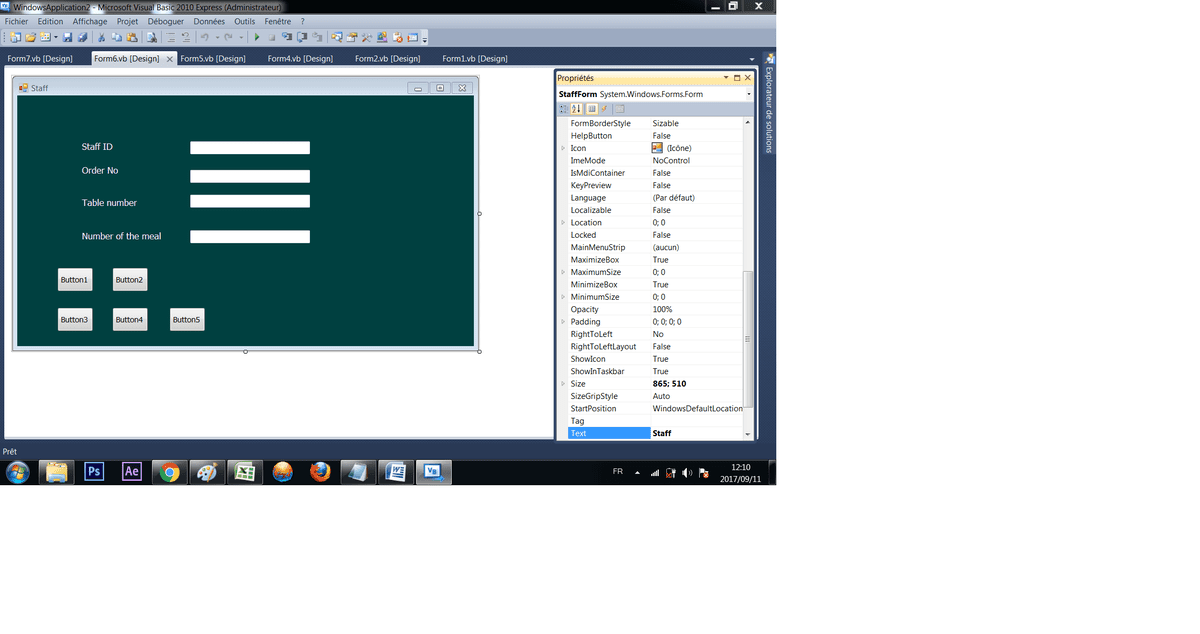Expand the Padding property node
Screen dimensions: 1200x634
point(563,322)
